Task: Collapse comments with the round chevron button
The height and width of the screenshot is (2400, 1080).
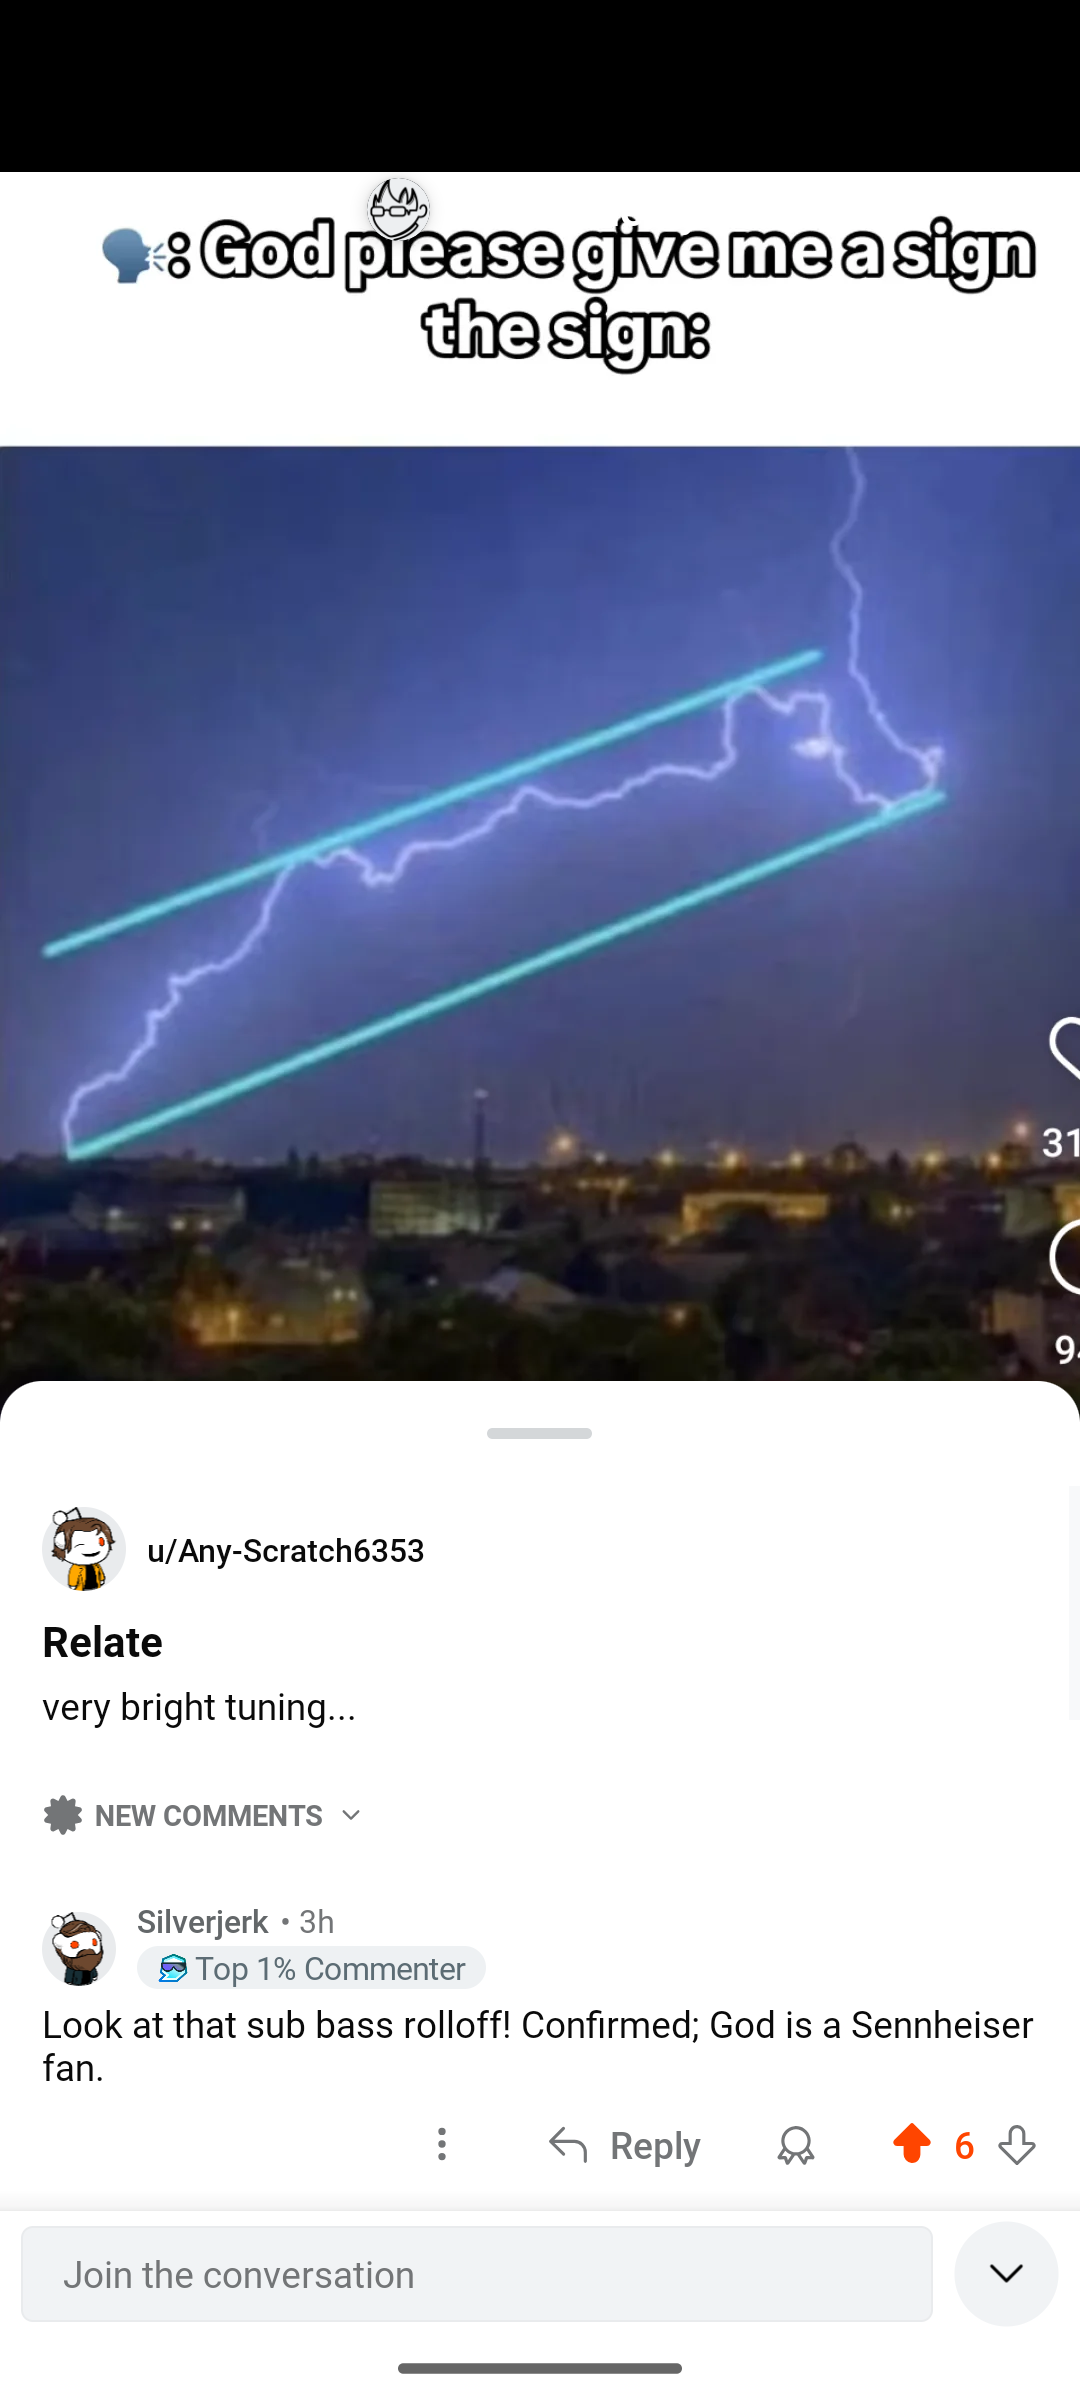Action: tap(1006, 2274)
